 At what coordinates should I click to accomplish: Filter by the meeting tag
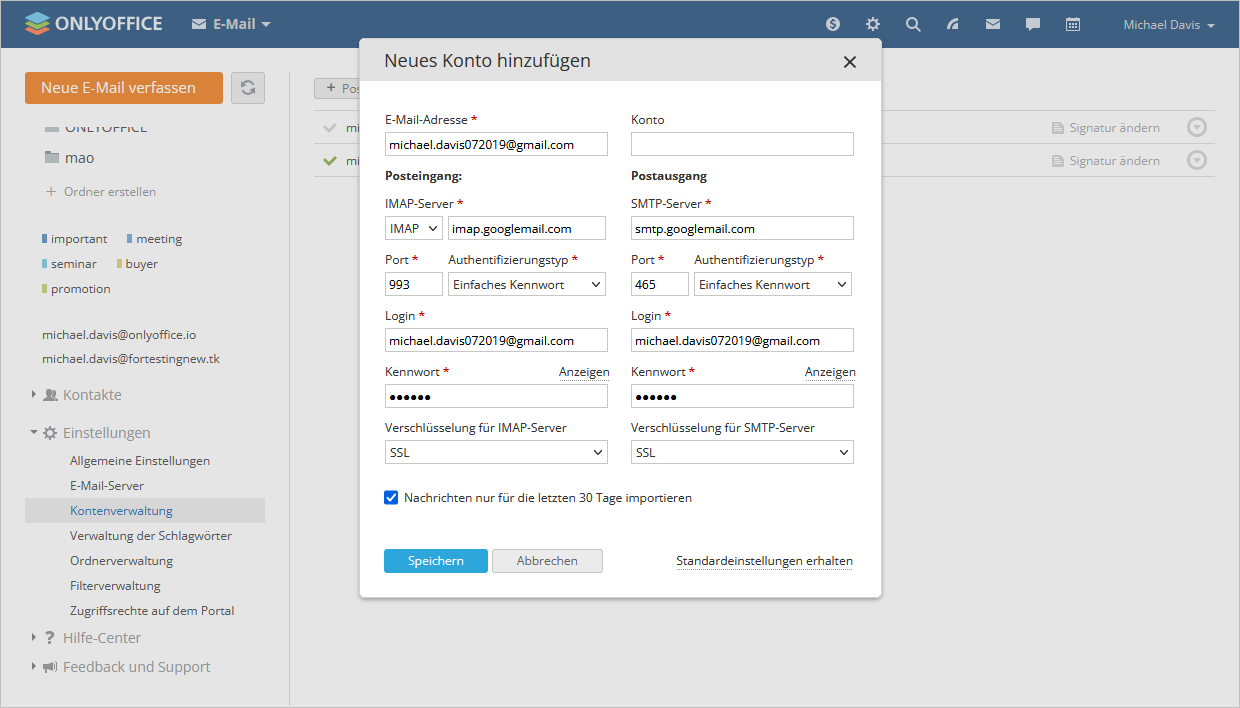pyautogui.click(x=155, y=239)
